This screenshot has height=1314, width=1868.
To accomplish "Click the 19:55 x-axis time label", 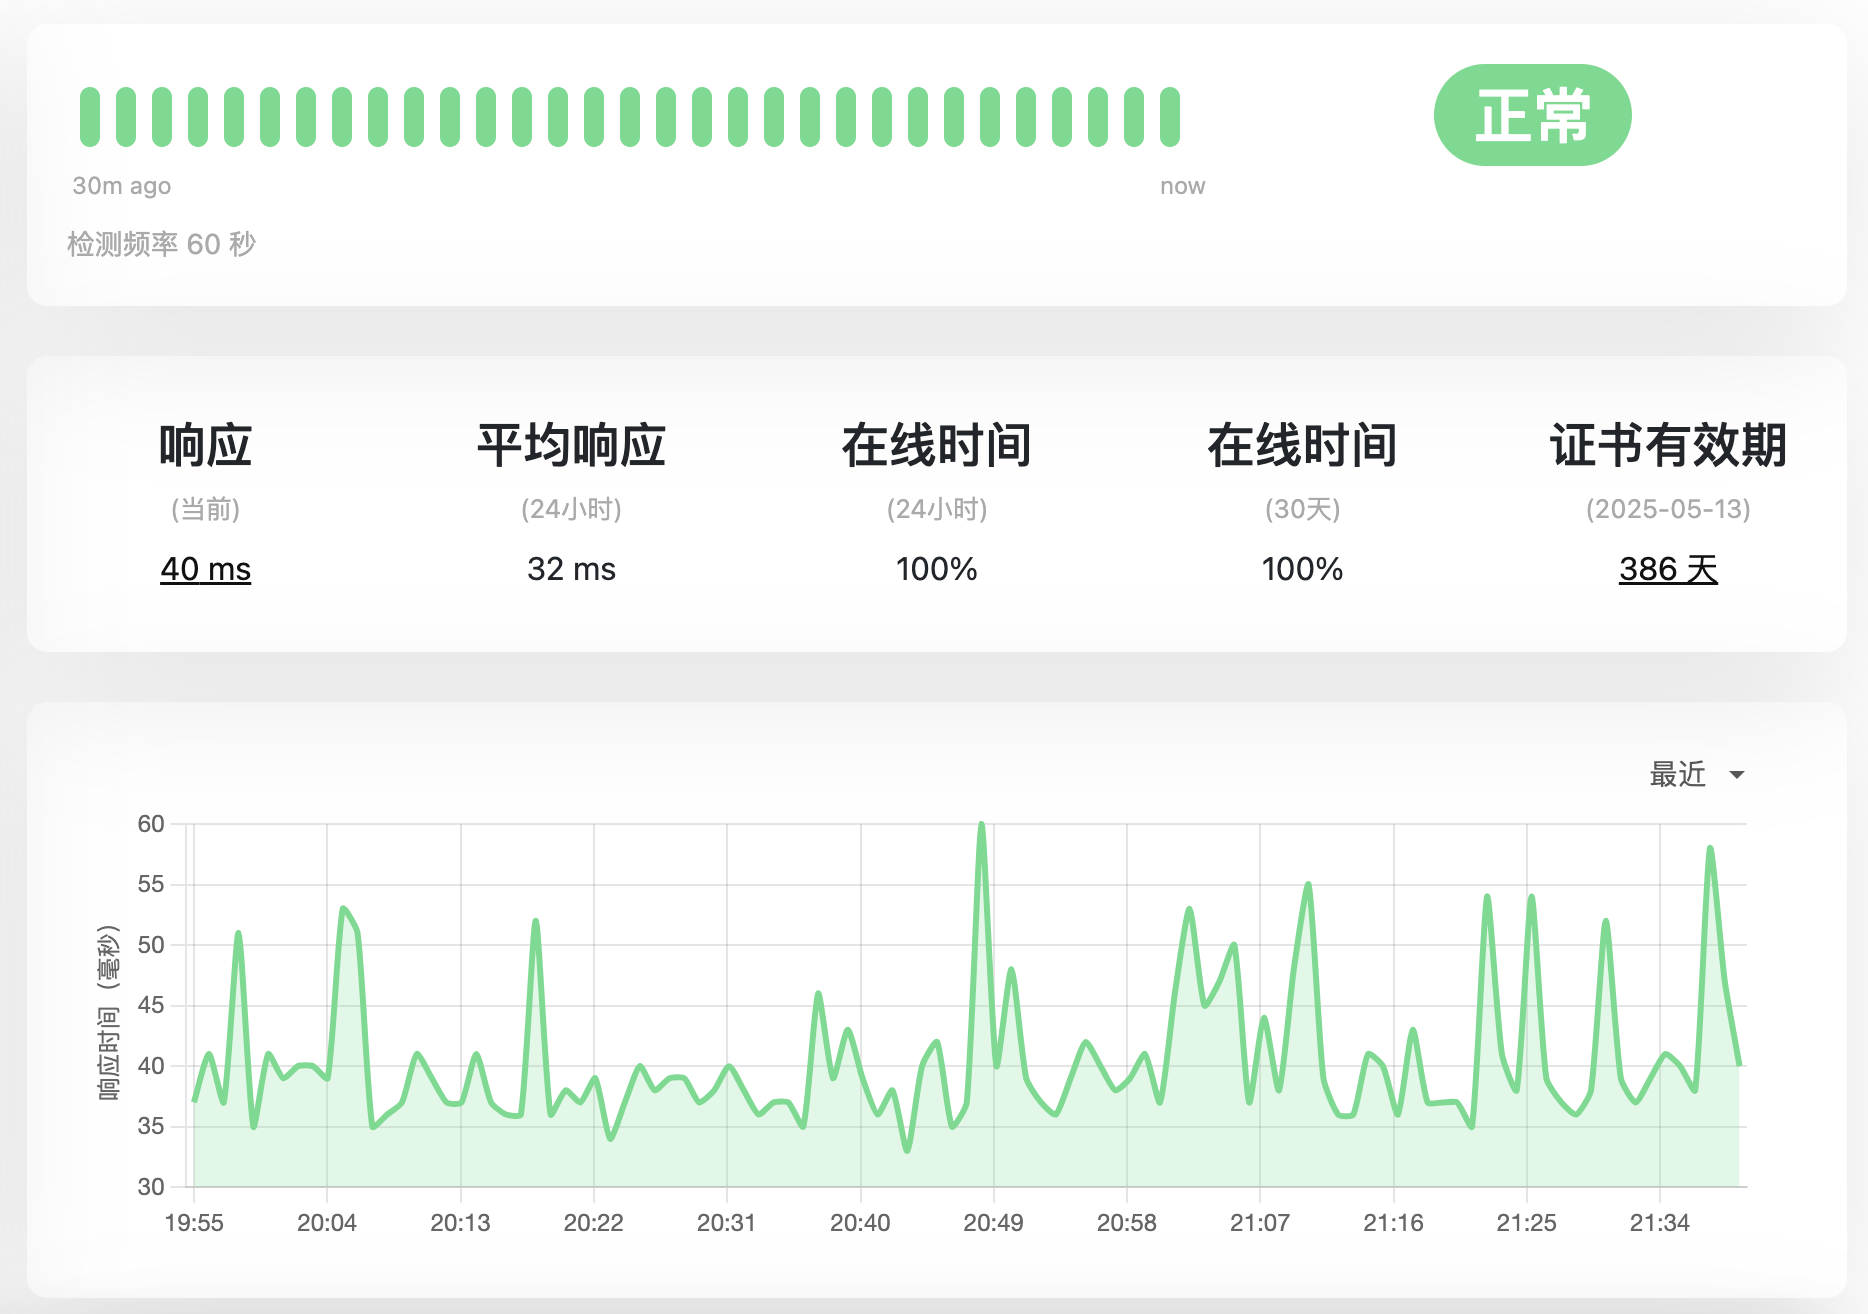I will (194, 1222).
